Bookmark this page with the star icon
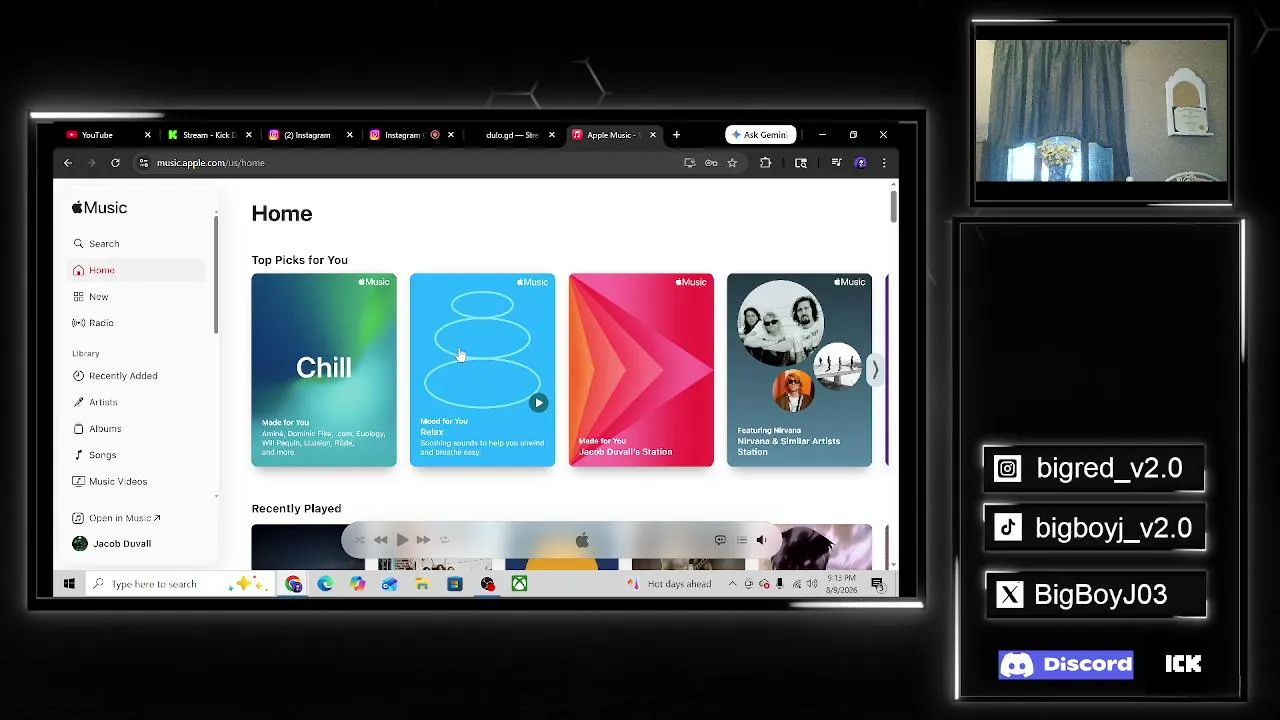This screenshot has width=1280, height=720. pos(732,163)
